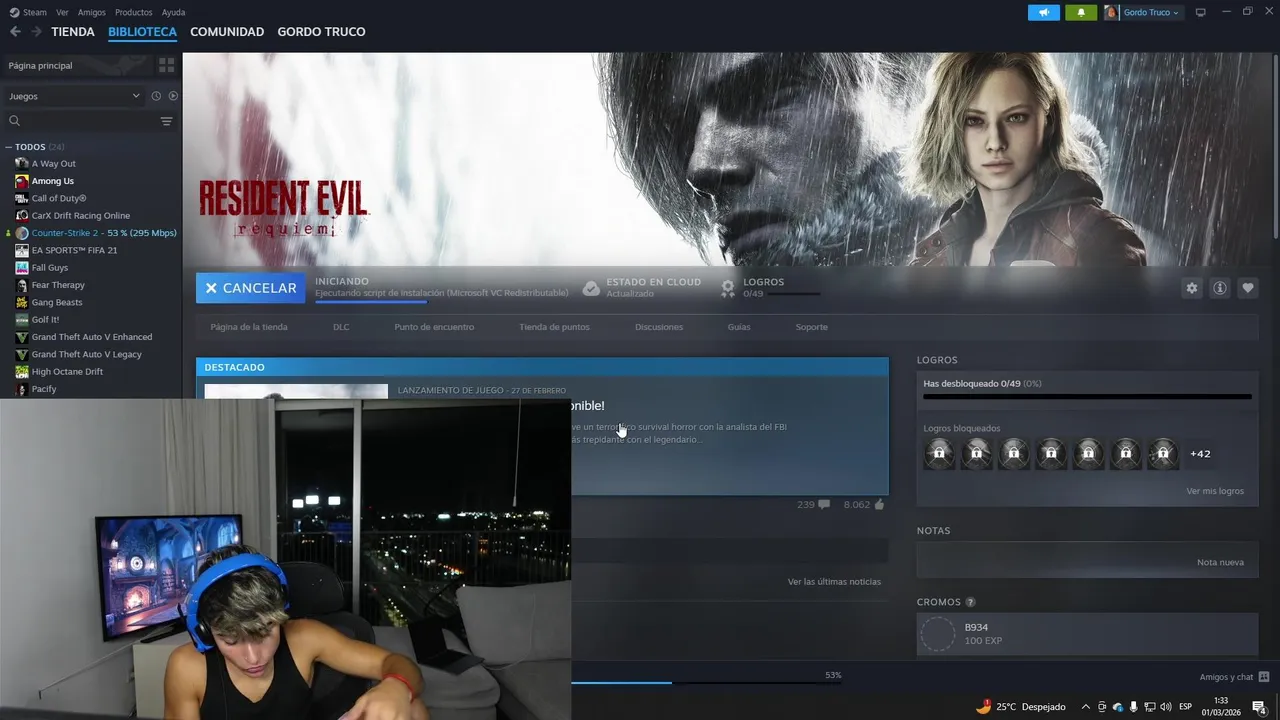This screenshot has height=720, width=1280.
Task: Open the Amigos menu
Action: coord(92,12)
